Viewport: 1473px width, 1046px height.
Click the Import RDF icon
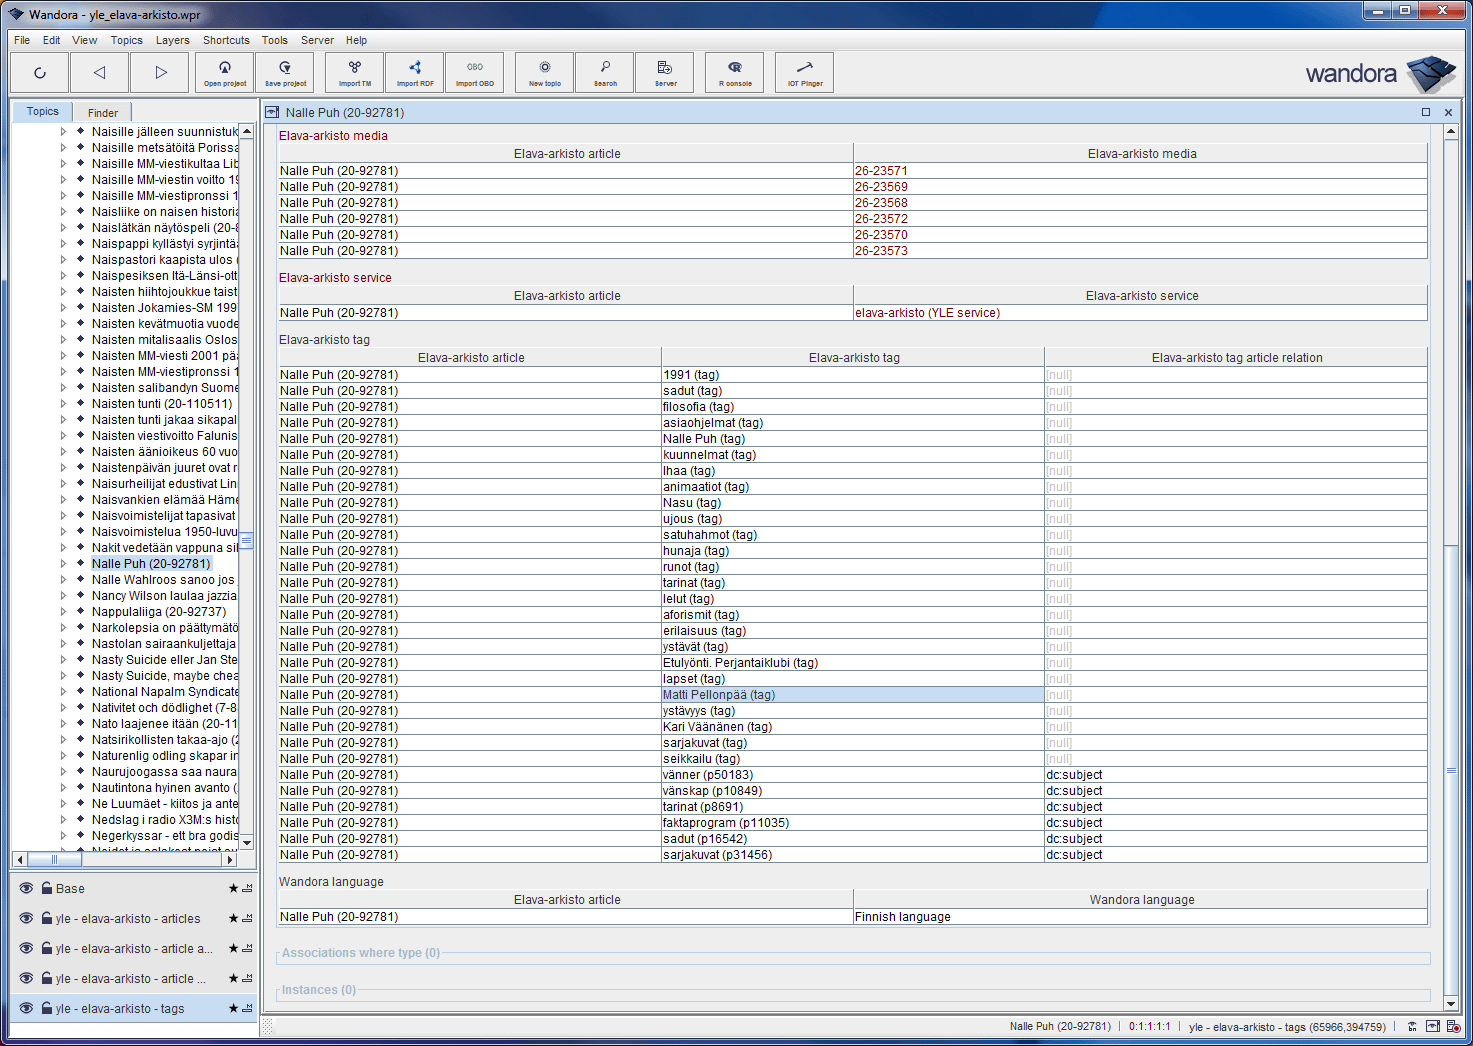tap(415, 72)
